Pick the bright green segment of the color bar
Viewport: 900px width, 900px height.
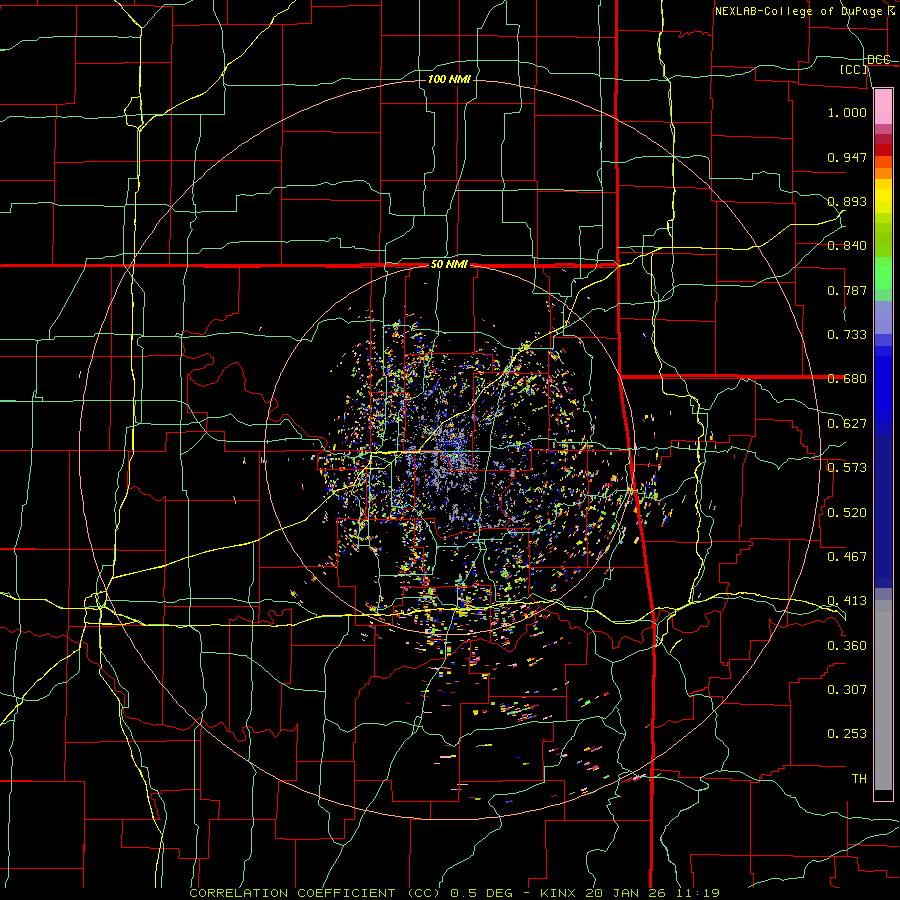tap(883, 273)
